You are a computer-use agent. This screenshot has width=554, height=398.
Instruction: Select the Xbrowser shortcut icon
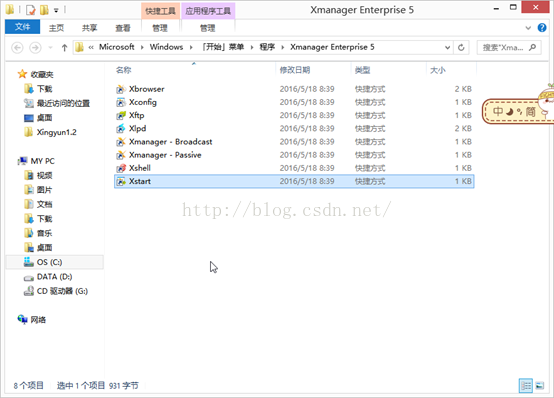pos(121,89)
